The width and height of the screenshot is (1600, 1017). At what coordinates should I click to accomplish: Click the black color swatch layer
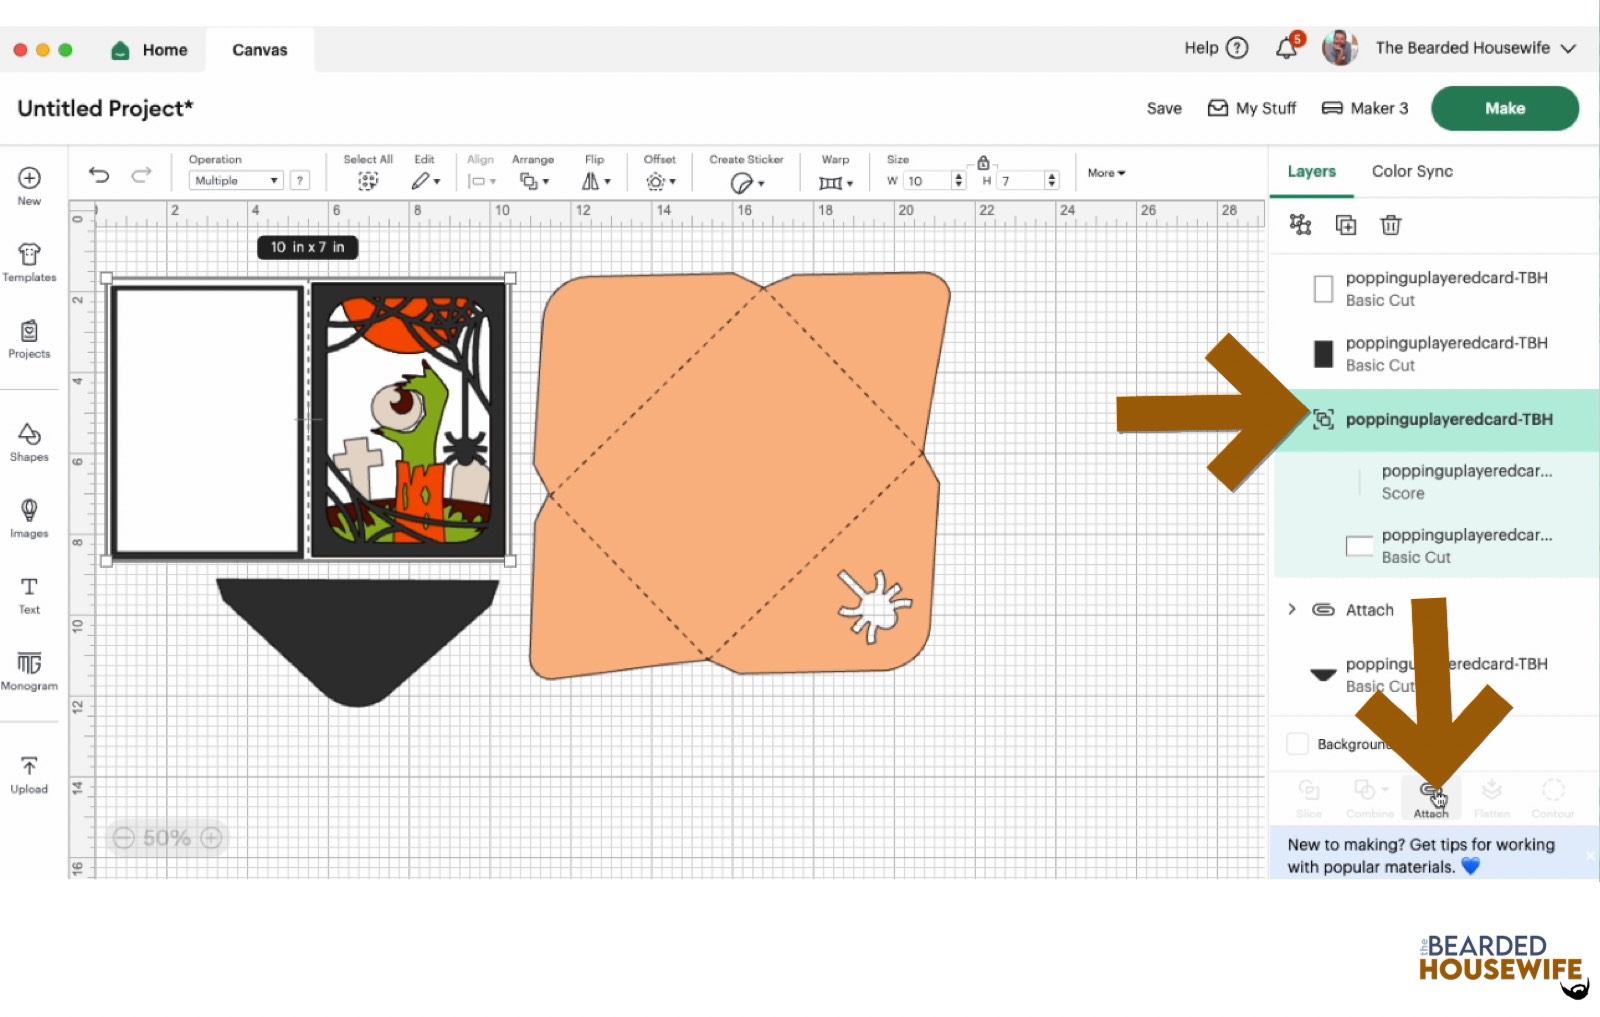1323,353
